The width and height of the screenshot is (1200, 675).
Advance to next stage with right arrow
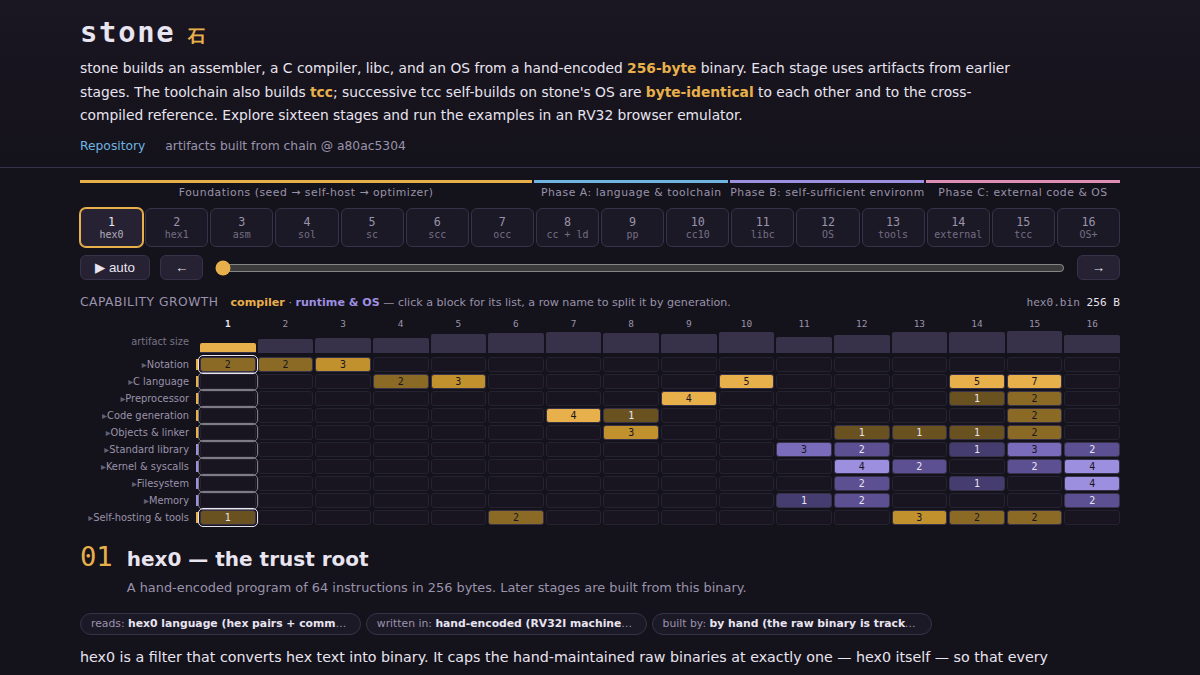1098,268
